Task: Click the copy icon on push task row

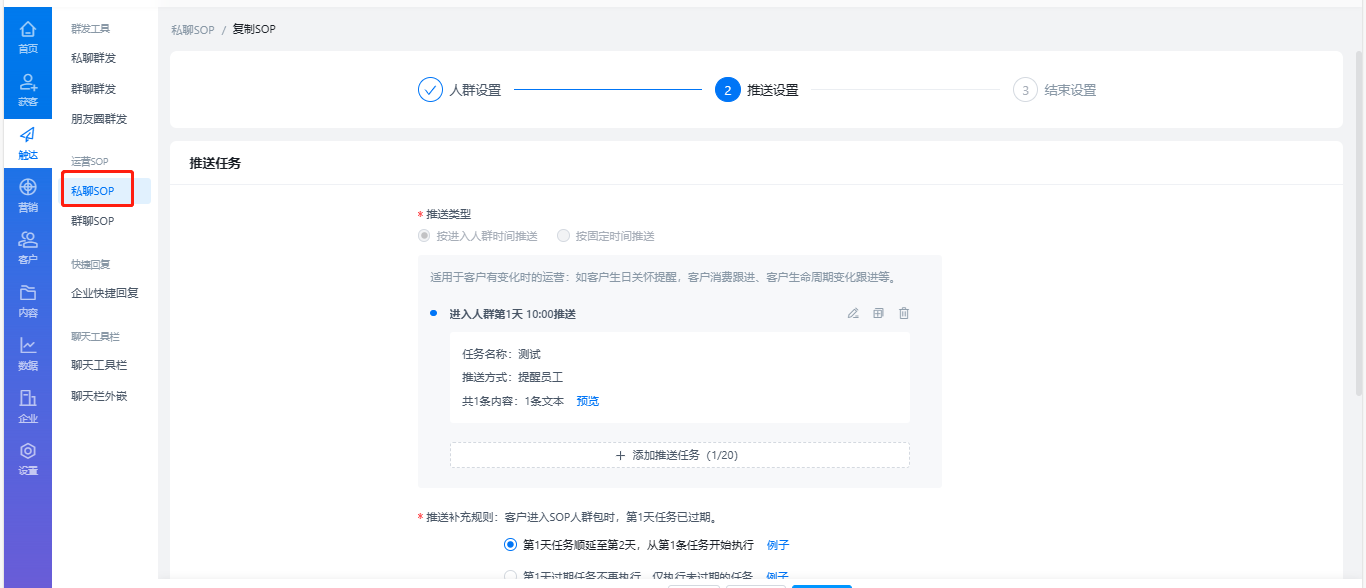Action: (x=878, y=313)
